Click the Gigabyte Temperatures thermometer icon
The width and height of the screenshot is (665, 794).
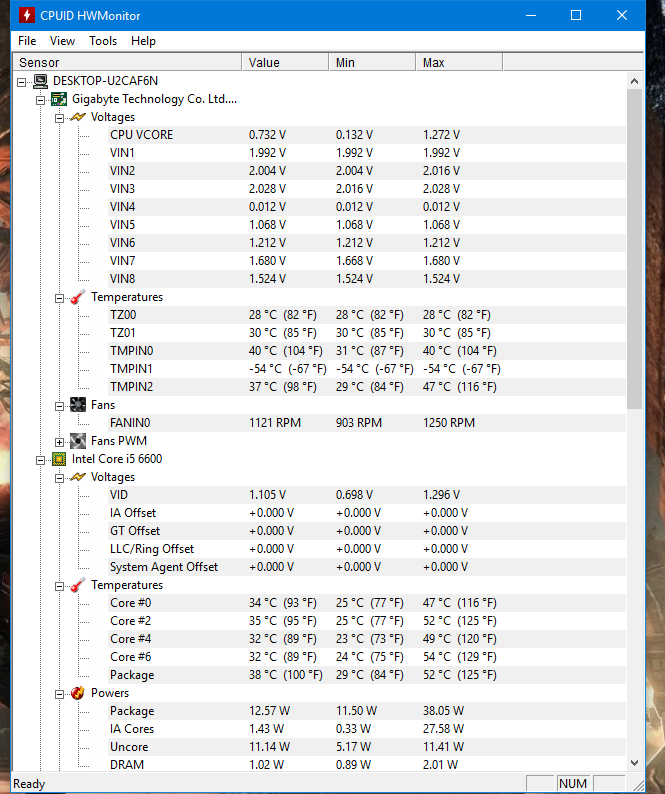(x=77, y=297)
